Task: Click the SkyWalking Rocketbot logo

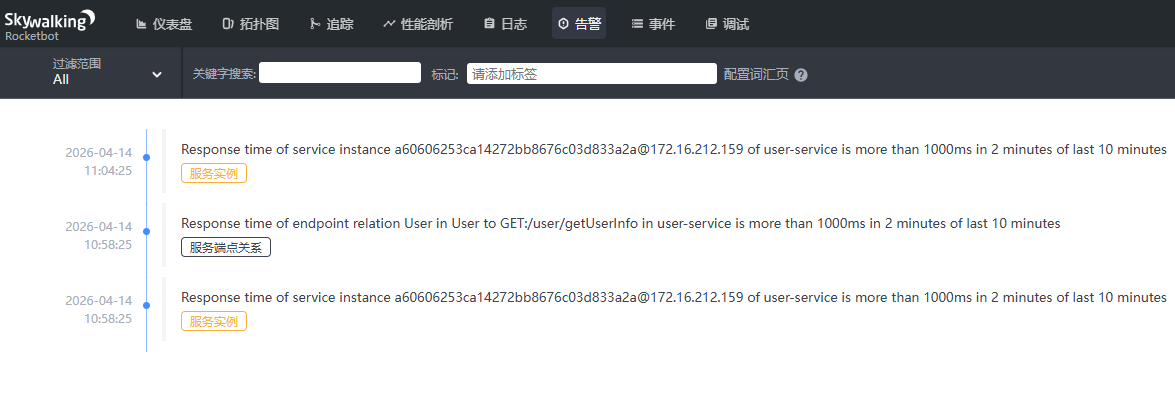Action: point(49,23)
